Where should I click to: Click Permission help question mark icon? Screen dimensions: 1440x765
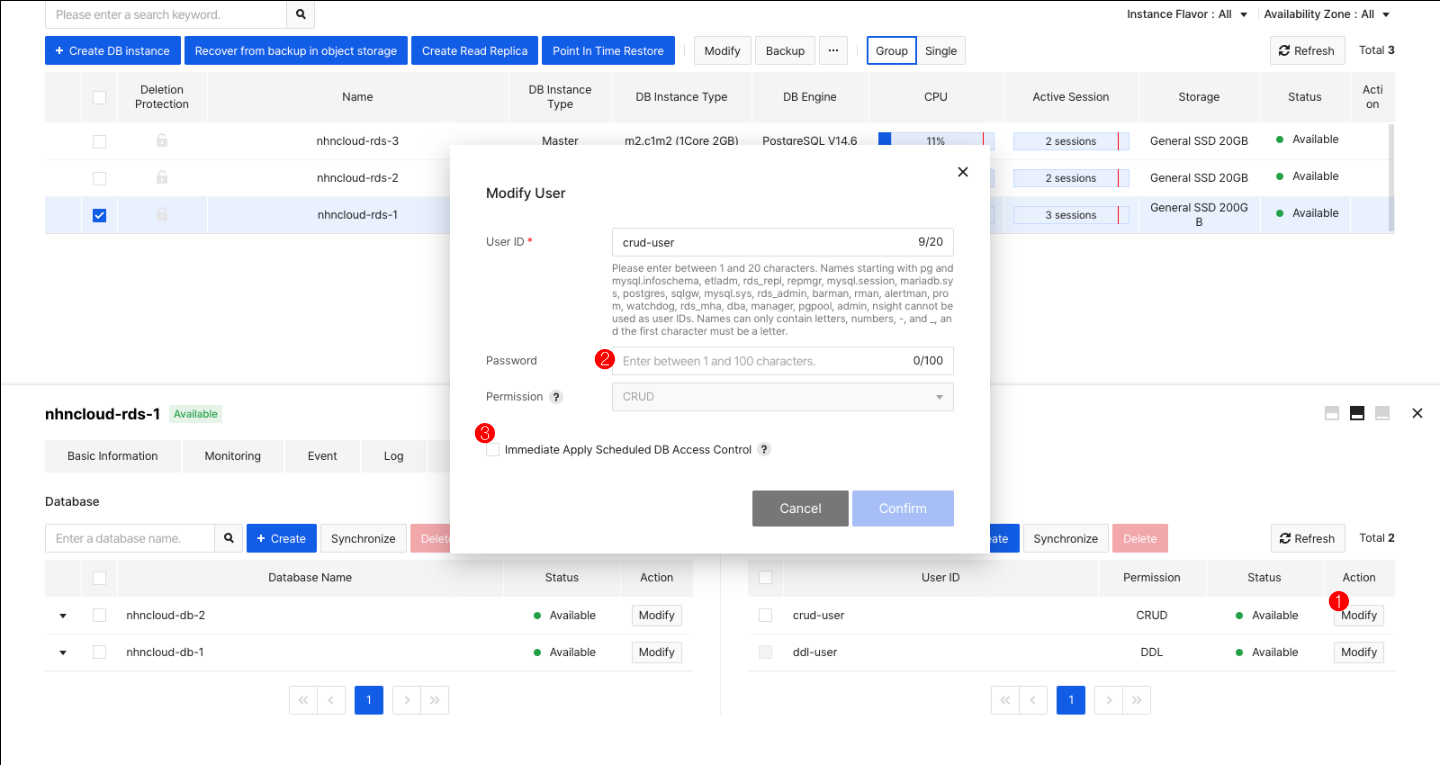click(556, 397)
